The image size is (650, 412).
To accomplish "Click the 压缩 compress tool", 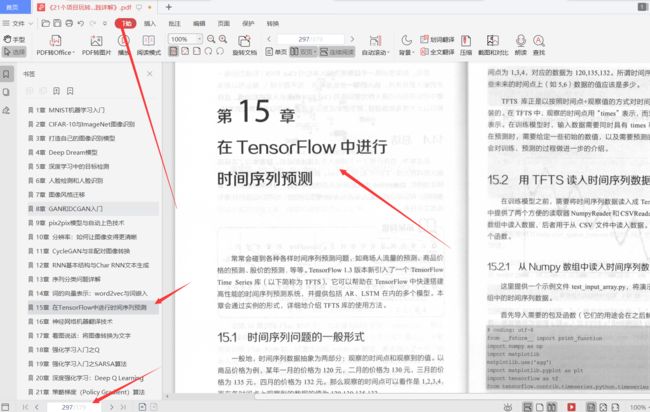I will (x=466, y=46).
